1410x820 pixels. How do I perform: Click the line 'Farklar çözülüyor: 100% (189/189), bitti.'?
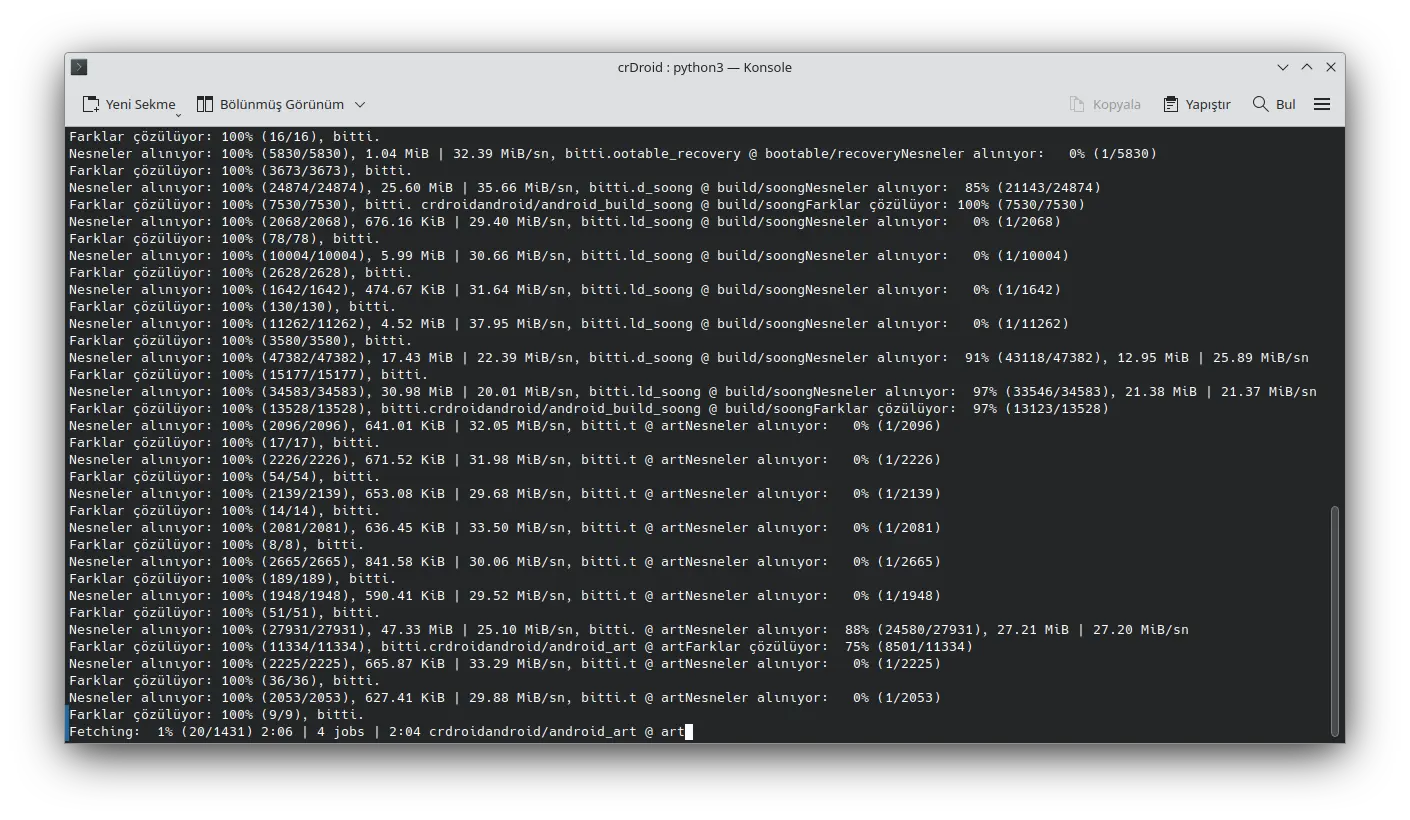coord(232,578)
